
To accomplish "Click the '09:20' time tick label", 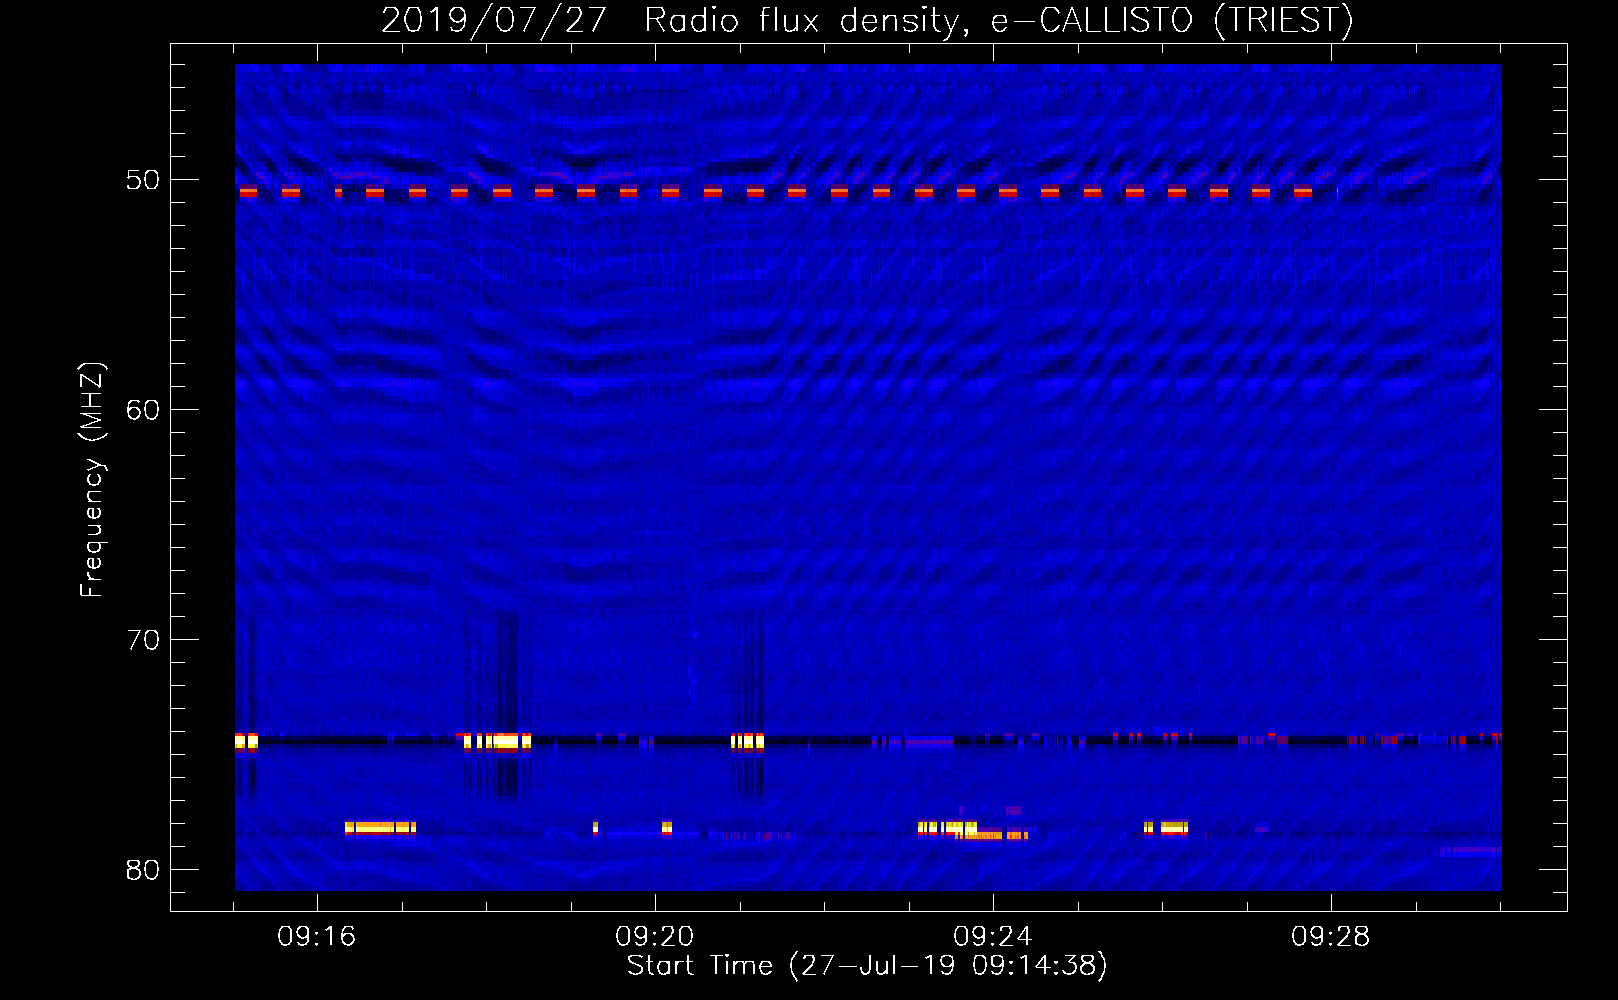I will point(655,937).
